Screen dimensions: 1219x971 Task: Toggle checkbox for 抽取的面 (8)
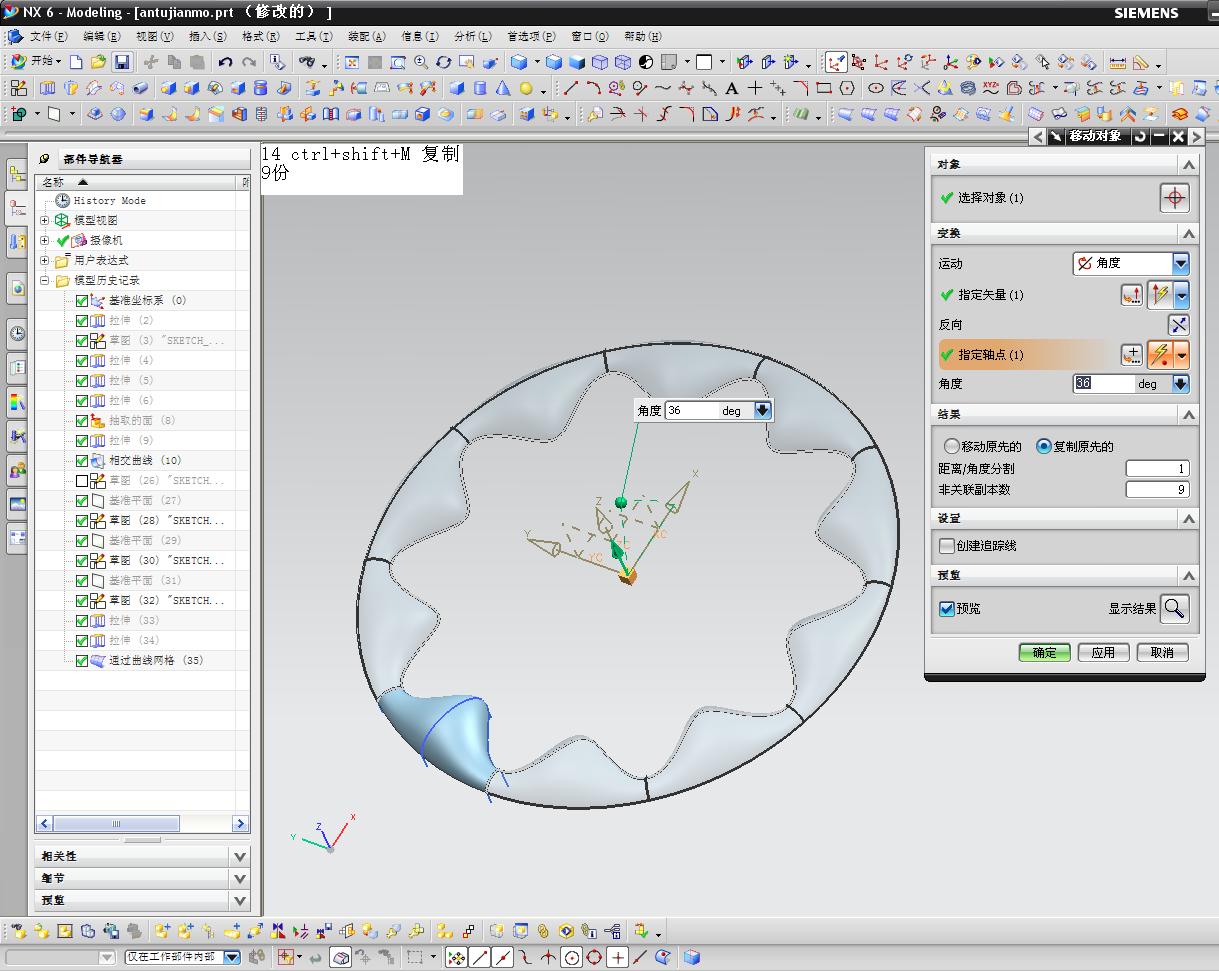point(82,421)
